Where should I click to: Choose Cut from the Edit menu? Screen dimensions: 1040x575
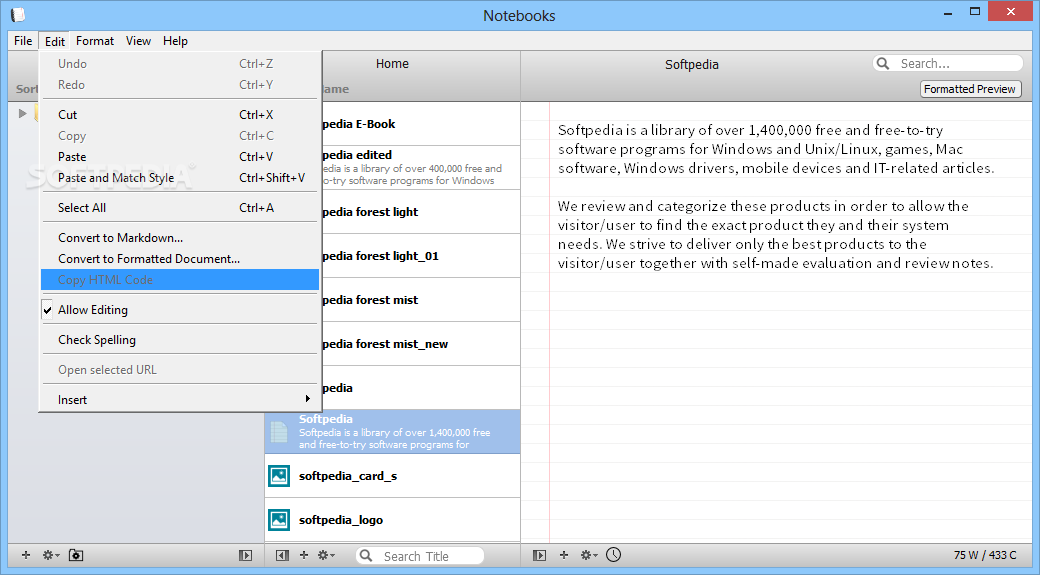(180, 115)
